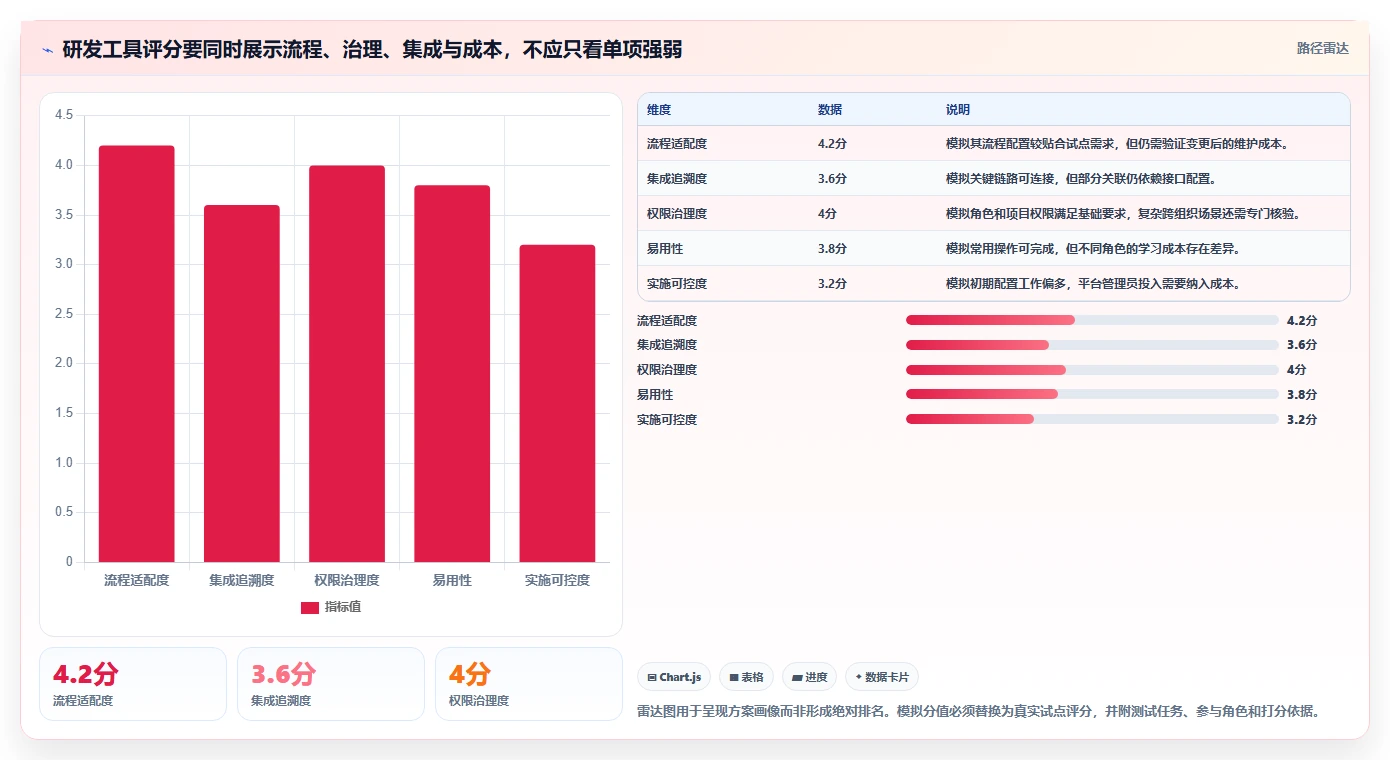Click the description starting 模拟初期配置工作偏多
This screenshot has height=760, width=1390.
pyautogui.click(x=1093, y=284)
